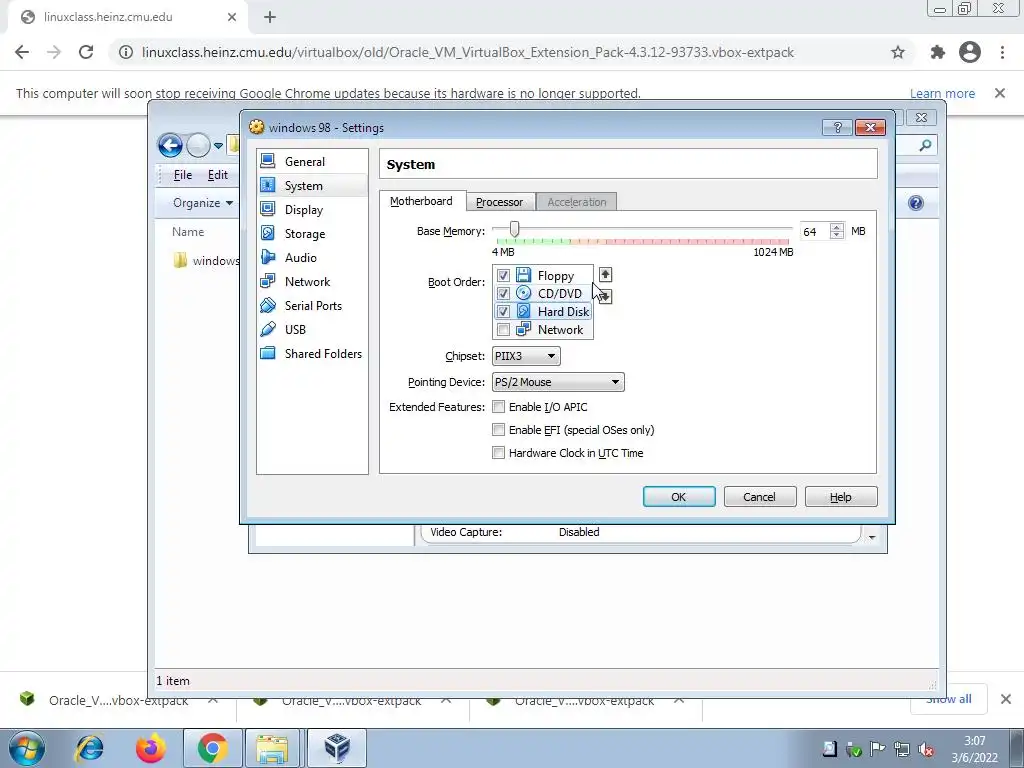Confirm settings with OK button

pos(679,497)
